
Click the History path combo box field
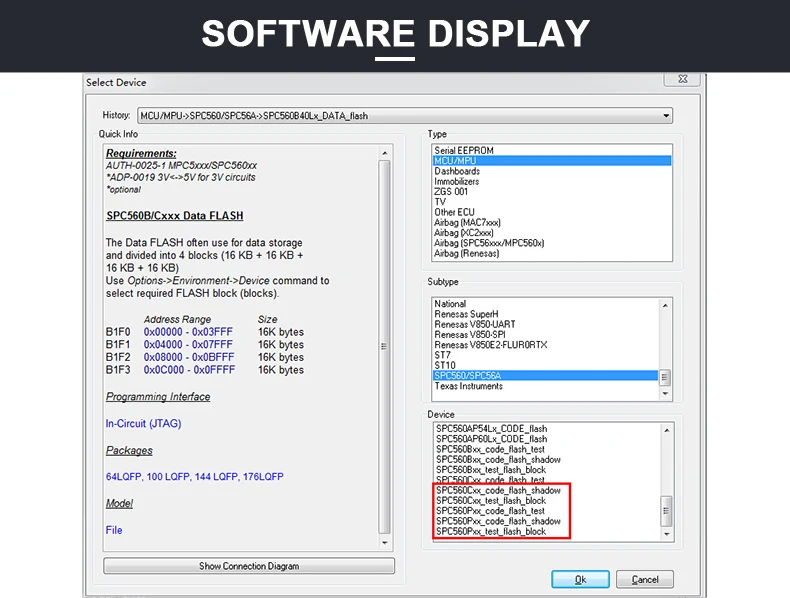coord(405,116)
